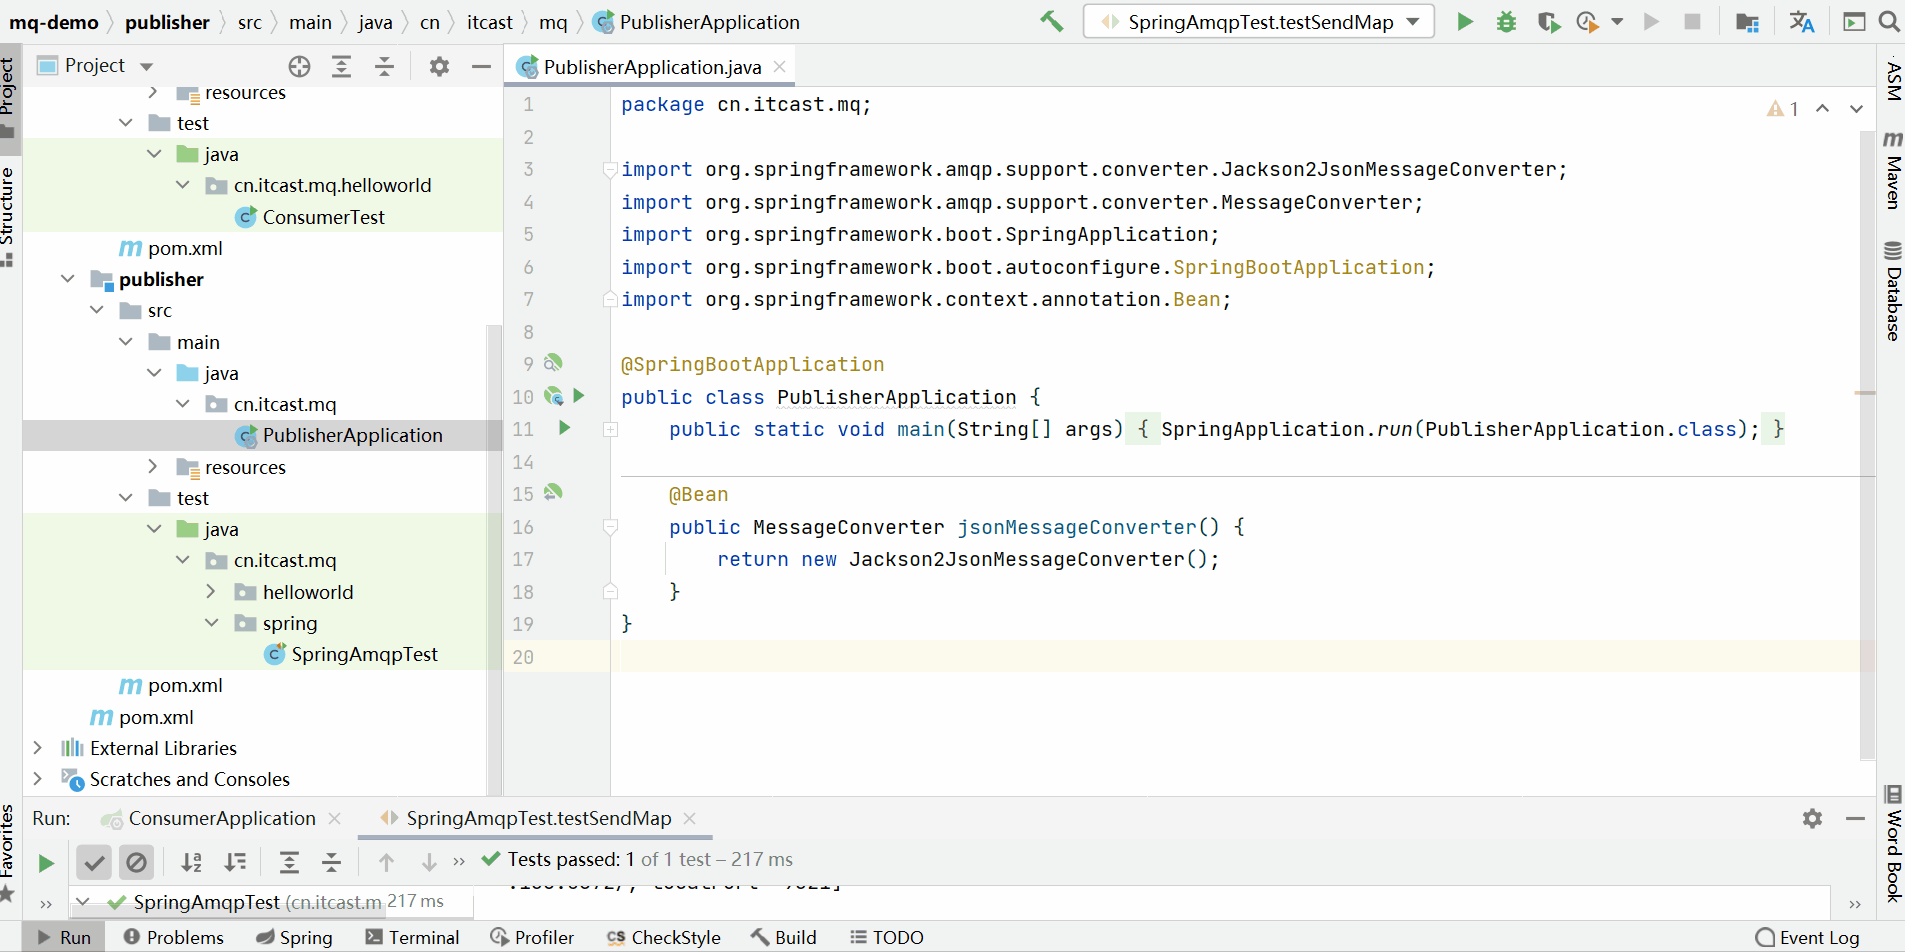Open the Profiler tool window tab
The height and width of the screenshot is (952, 1905).
click(x=532, y=937)
